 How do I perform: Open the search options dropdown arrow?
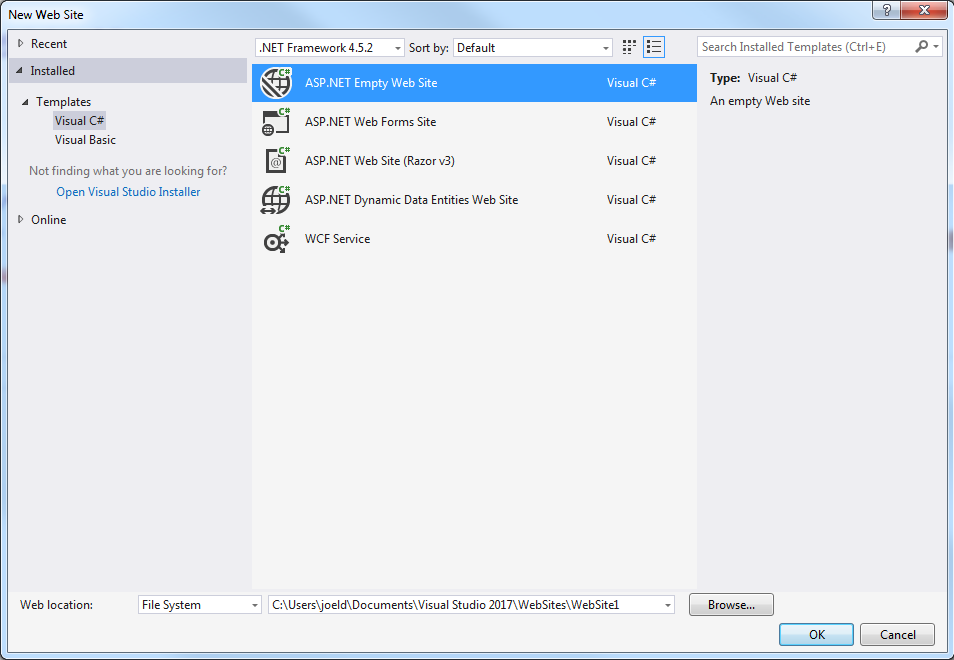tap(936, 46)
